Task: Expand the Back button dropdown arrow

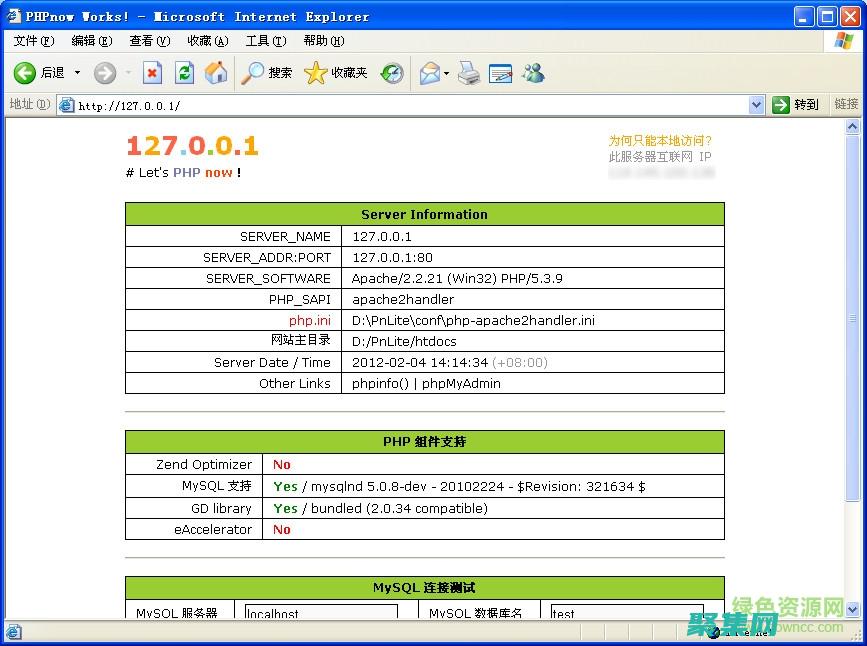Action: coord(76,72)
